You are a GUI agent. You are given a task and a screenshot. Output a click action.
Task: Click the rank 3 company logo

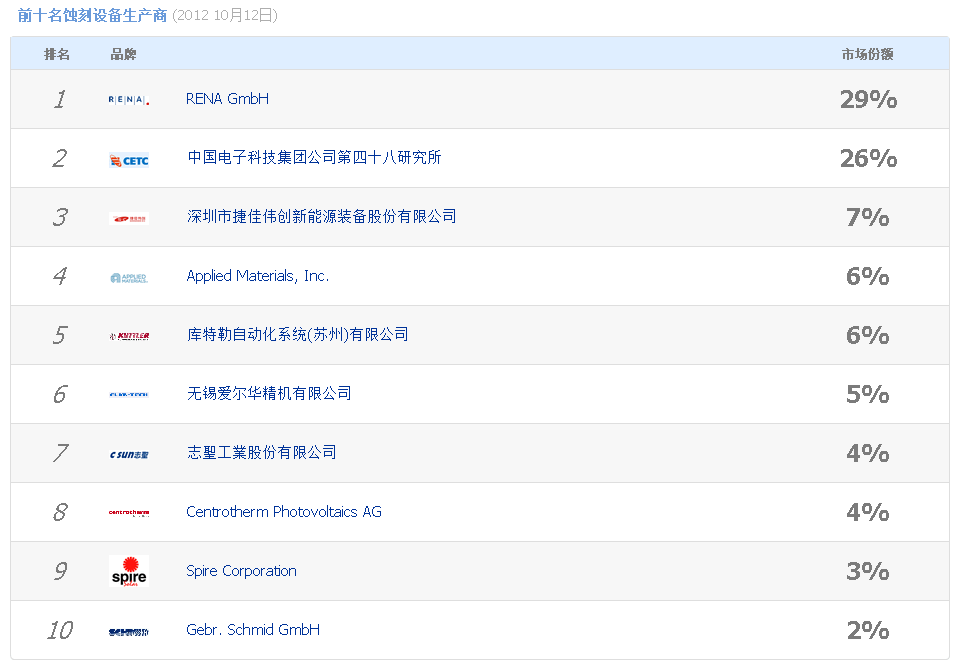coord(128,218)
